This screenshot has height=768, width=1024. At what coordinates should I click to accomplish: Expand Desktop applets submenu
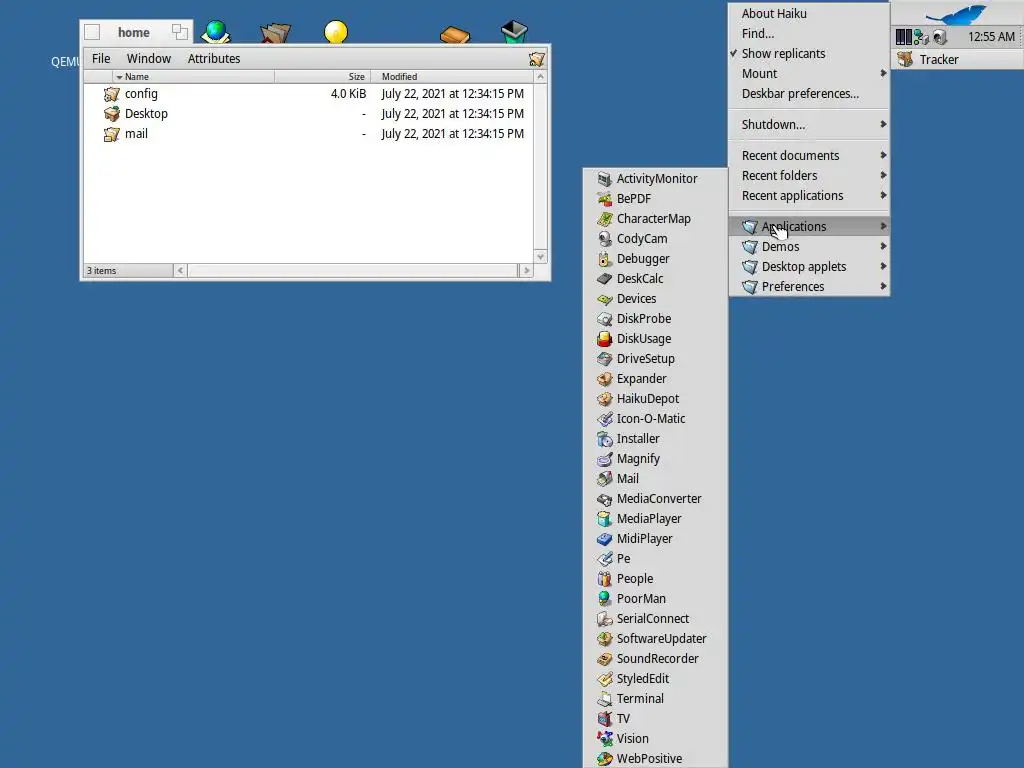tap(808, 266)
